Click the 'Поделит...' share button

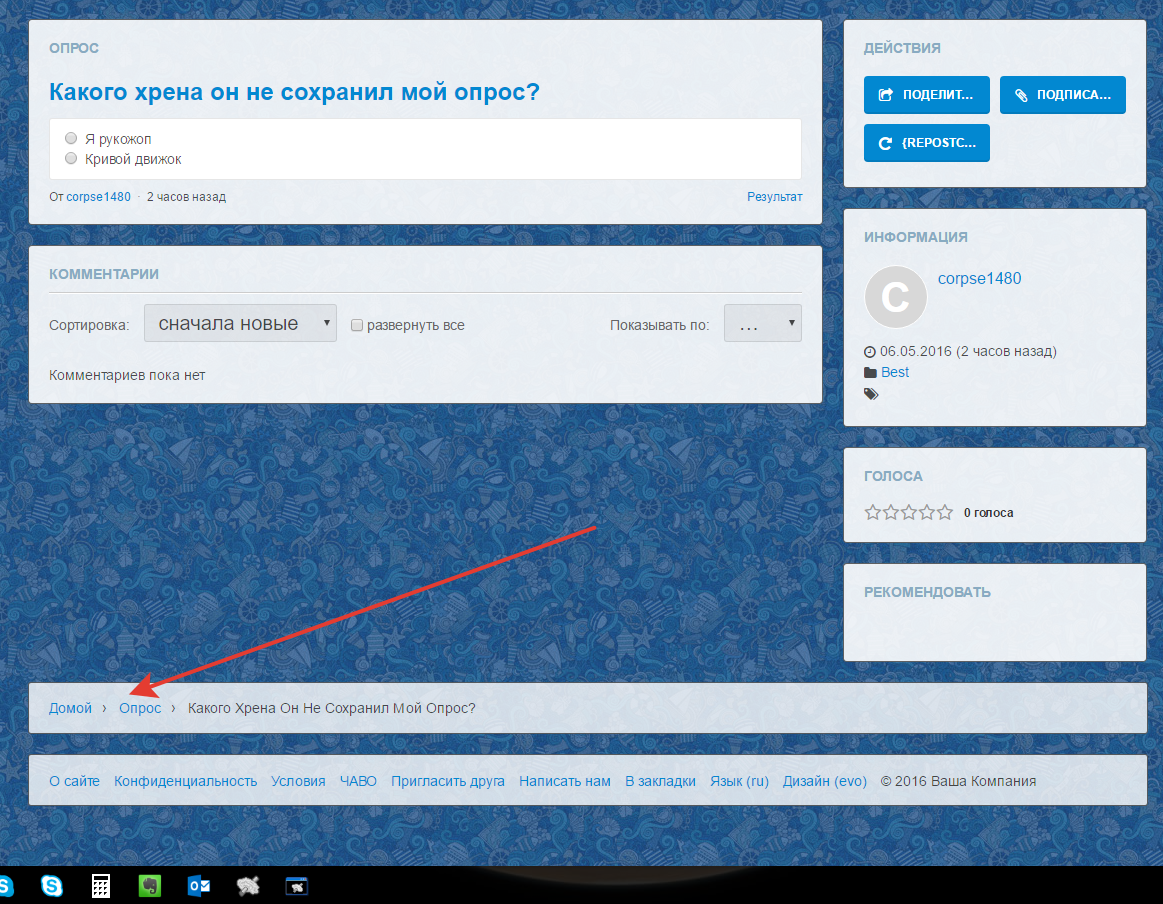tap(926, 95)
